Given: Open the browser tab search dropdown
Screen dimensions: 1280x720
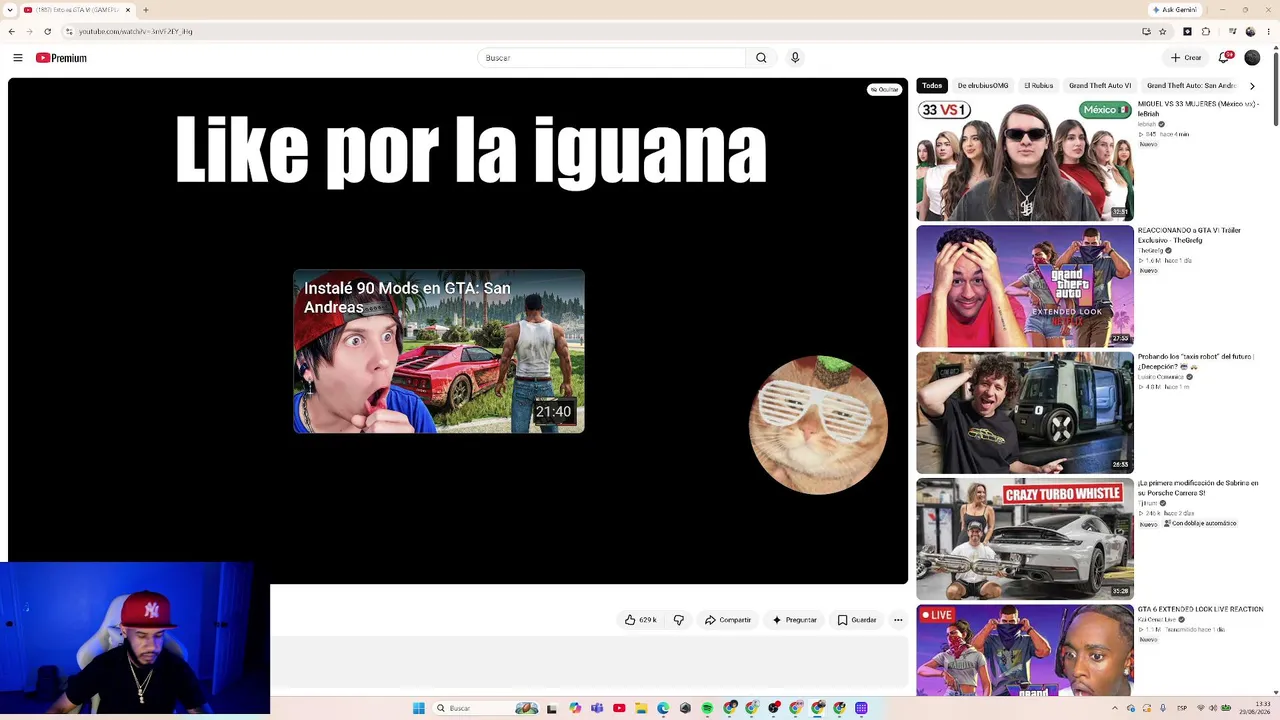Looking at the screenshot, I should 12,10.
